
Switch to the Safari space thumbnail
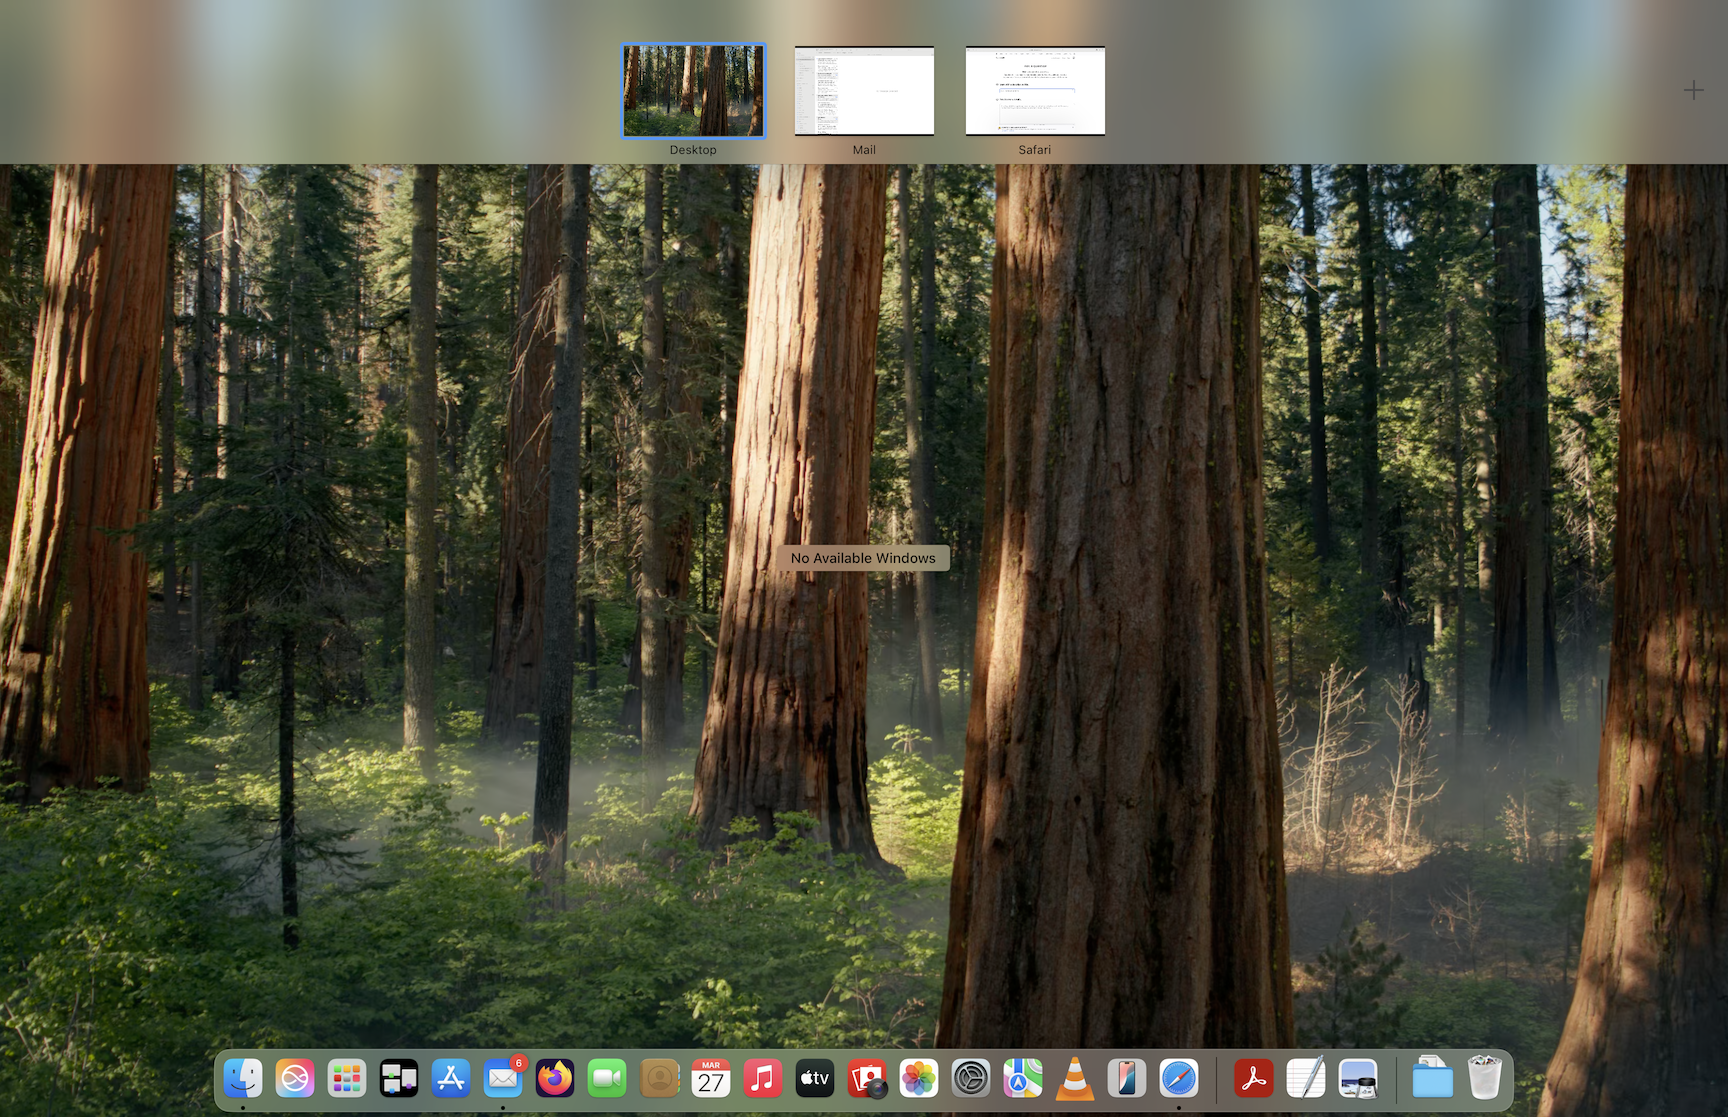(1035, 90)
